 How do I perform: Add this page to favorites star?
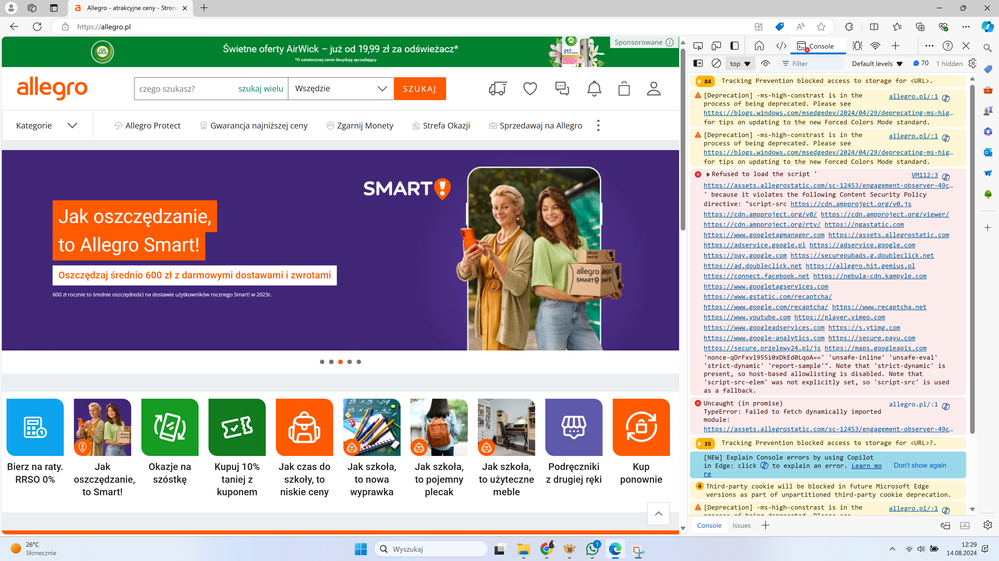coord(821,27)
